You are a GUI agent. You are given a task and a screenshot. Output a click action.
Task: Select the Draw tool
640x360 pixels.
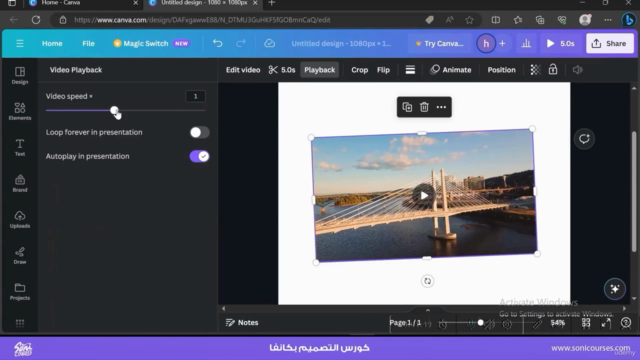(x=20, y=255)
